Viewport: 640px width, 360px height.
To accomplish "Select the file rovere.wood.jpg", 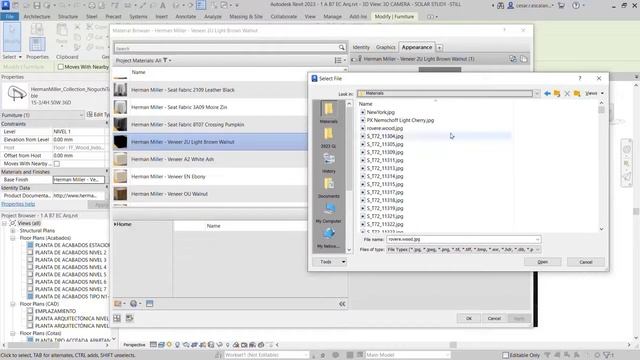I will [x=384, y=128].
